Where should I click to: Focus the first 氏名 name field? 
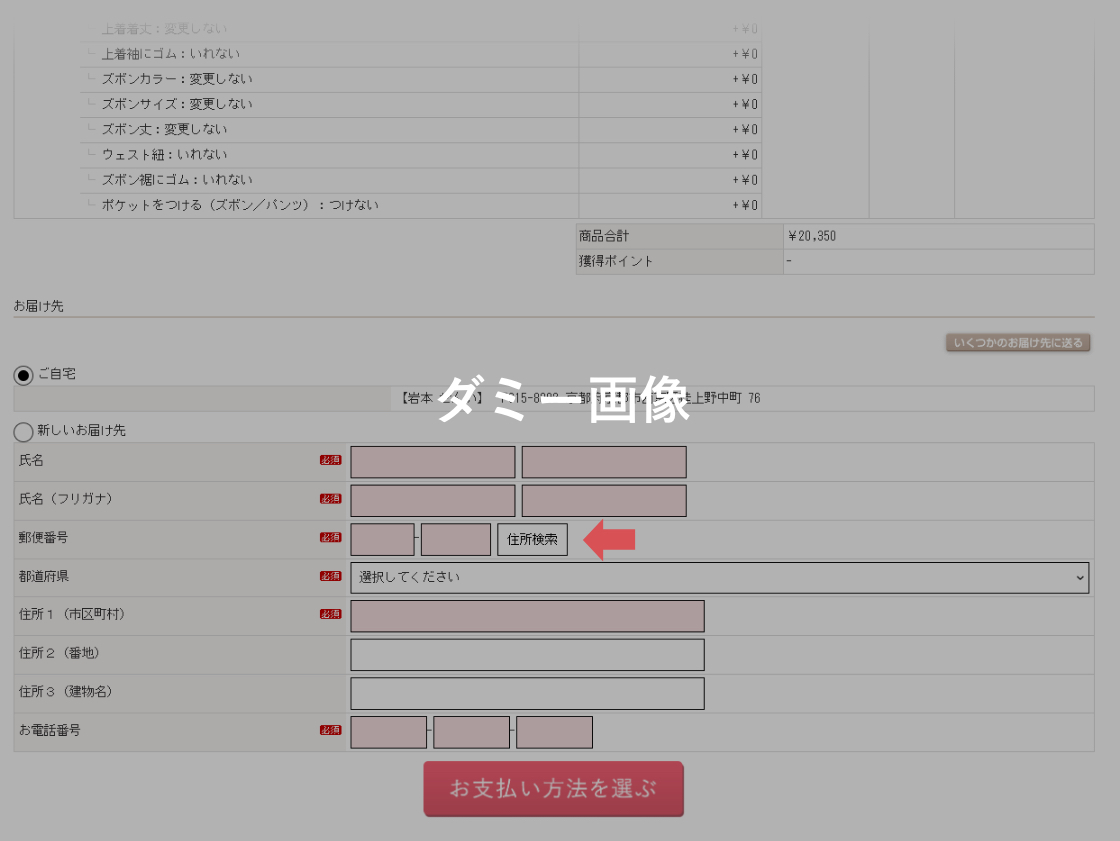coord(433,462)
